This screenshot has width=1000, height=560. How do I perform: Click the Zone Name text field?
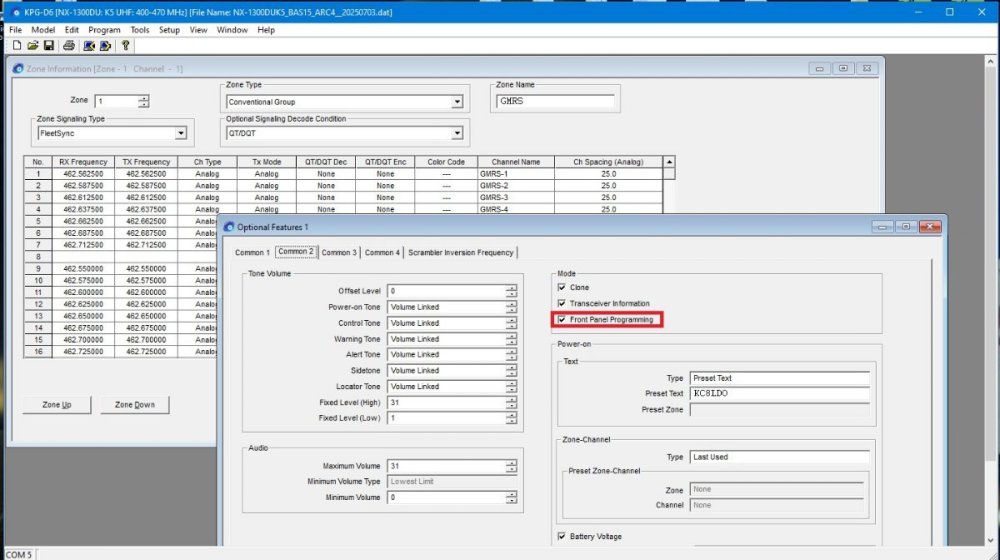pyautogui.click(x=555, y=101)
